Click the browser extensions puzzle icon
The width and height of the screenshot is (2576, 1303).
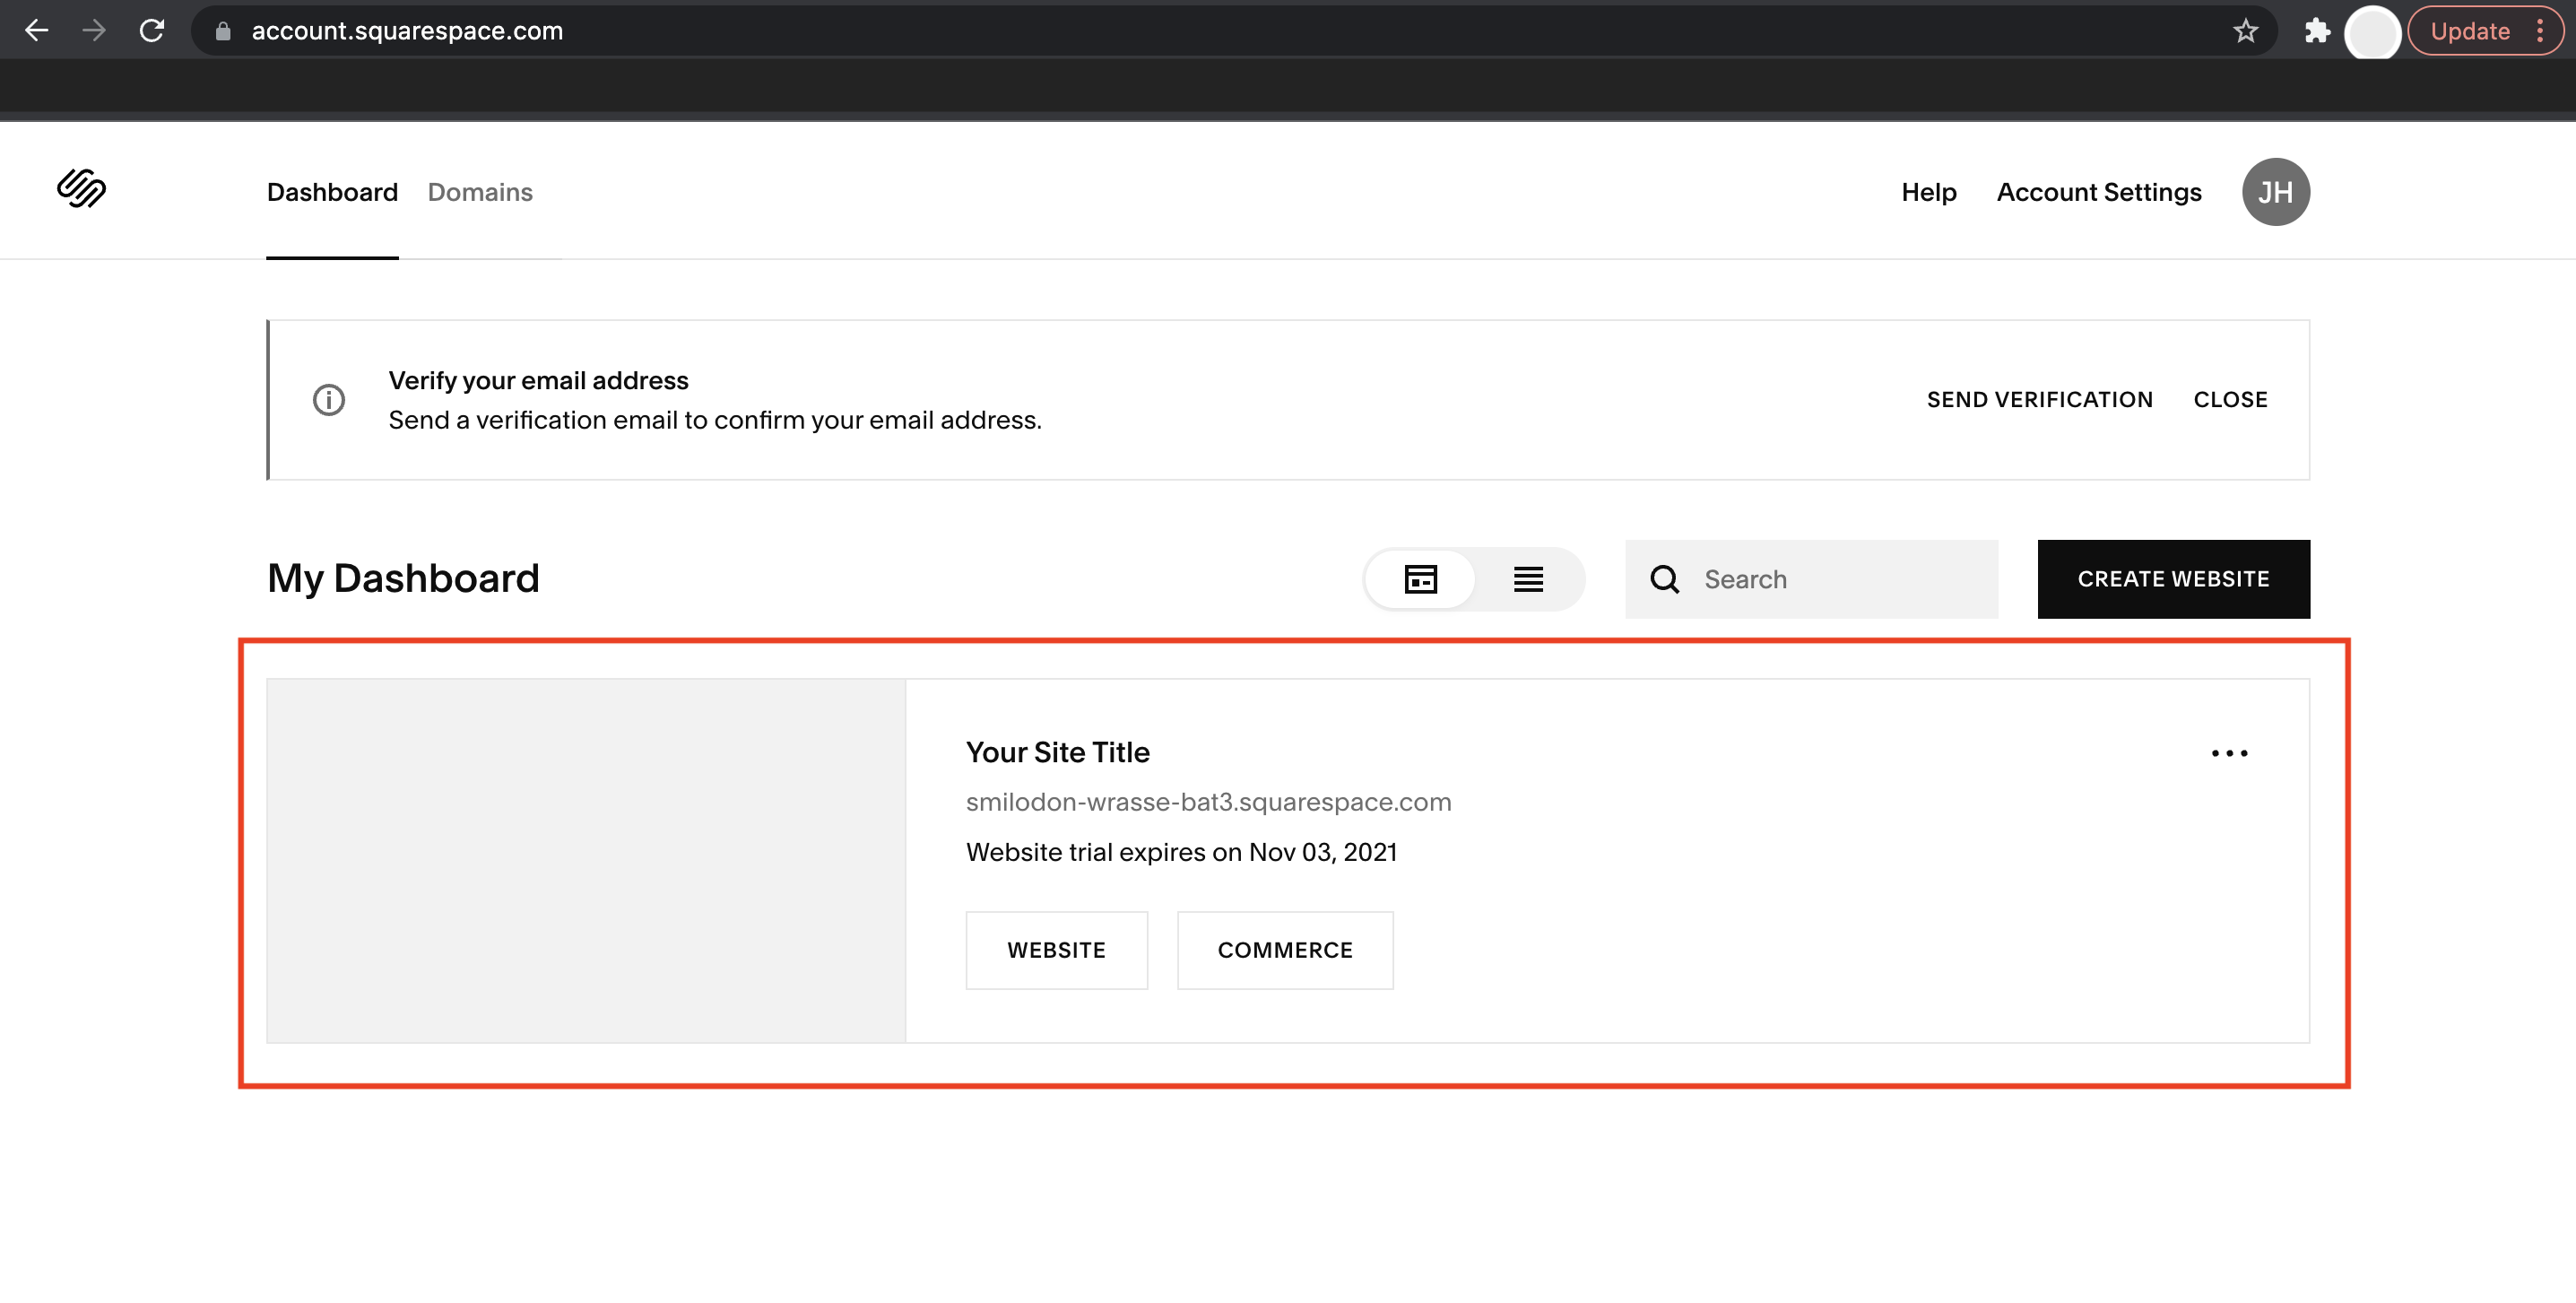(x=2313, y=29)
